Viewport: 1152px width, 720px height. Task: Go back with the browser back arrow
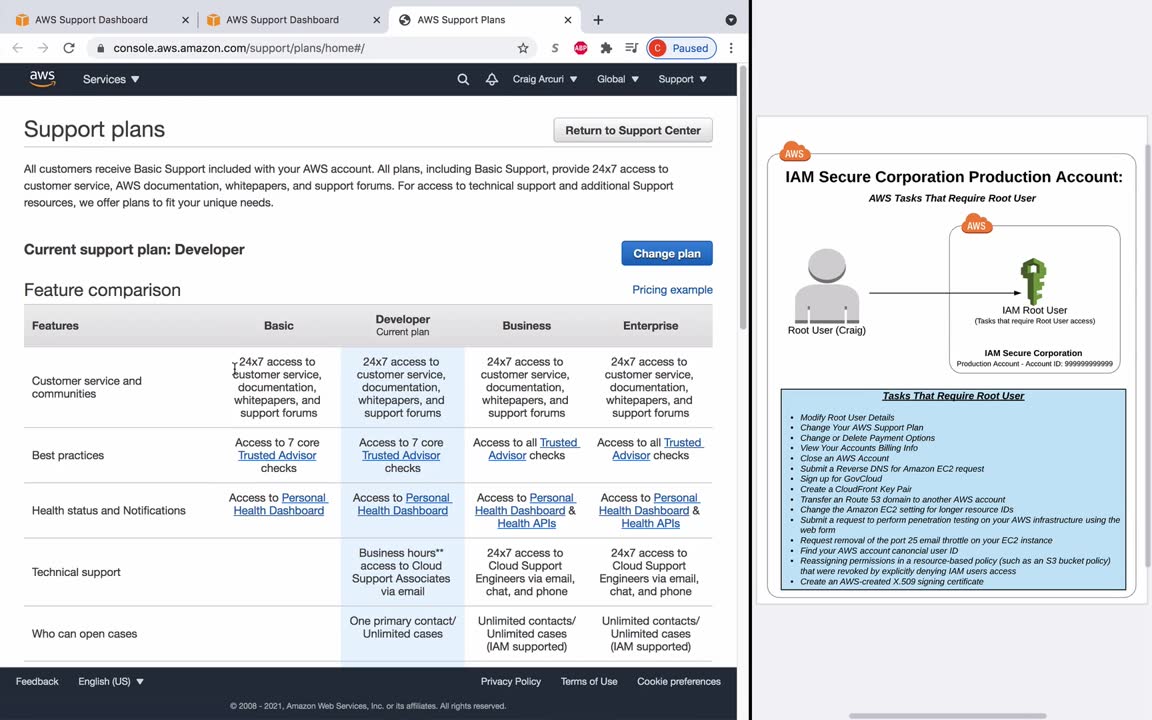(x=18, y=48)
